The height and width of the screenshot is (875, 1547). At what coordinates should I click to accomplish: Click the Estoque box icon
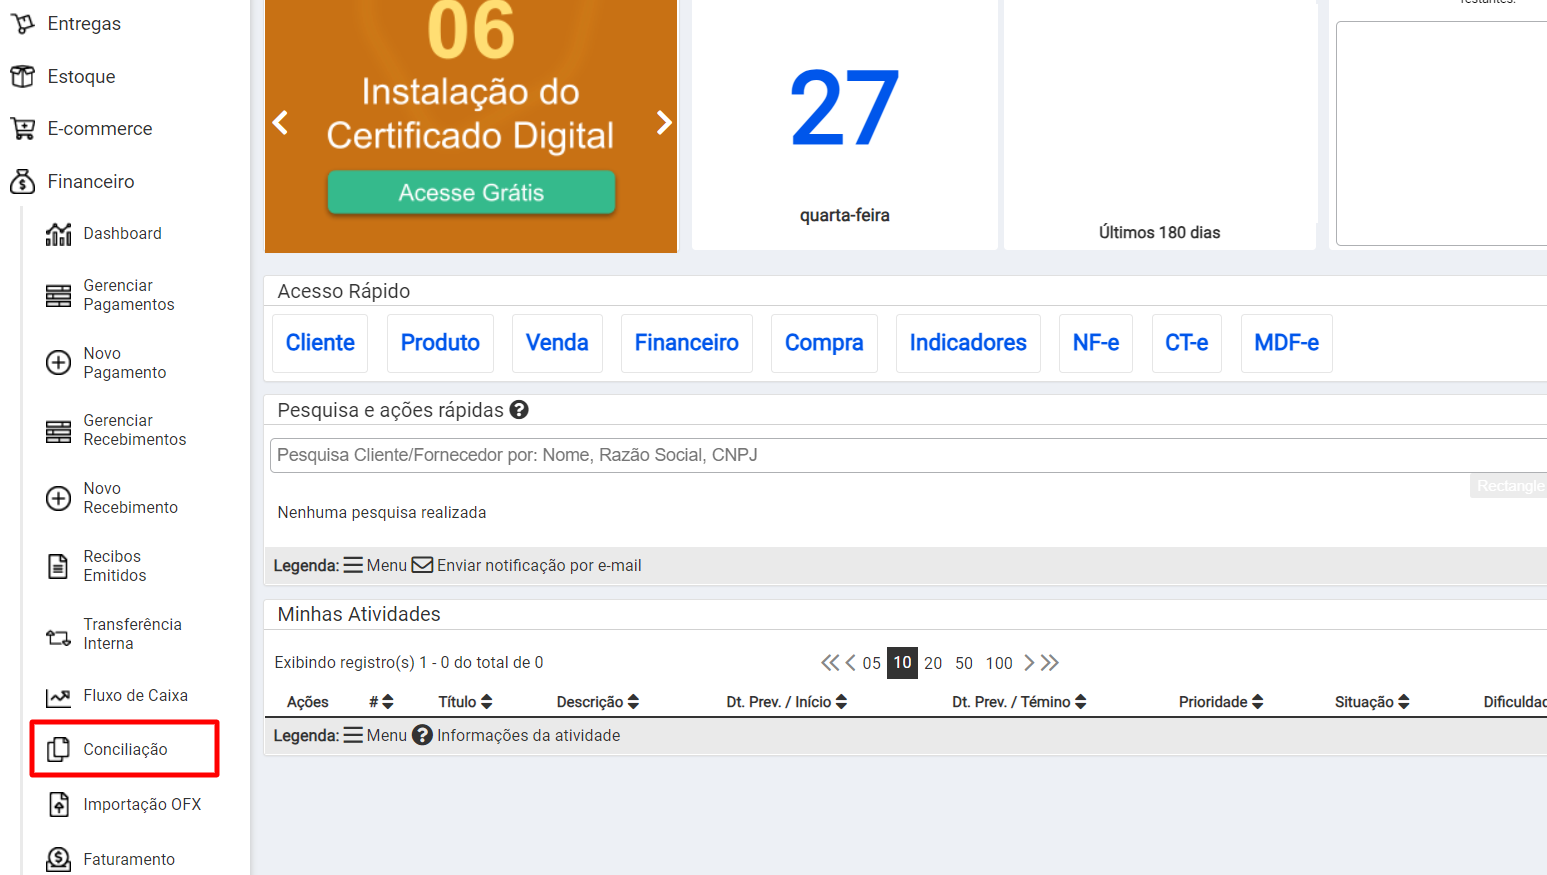[x=22, y=76]
